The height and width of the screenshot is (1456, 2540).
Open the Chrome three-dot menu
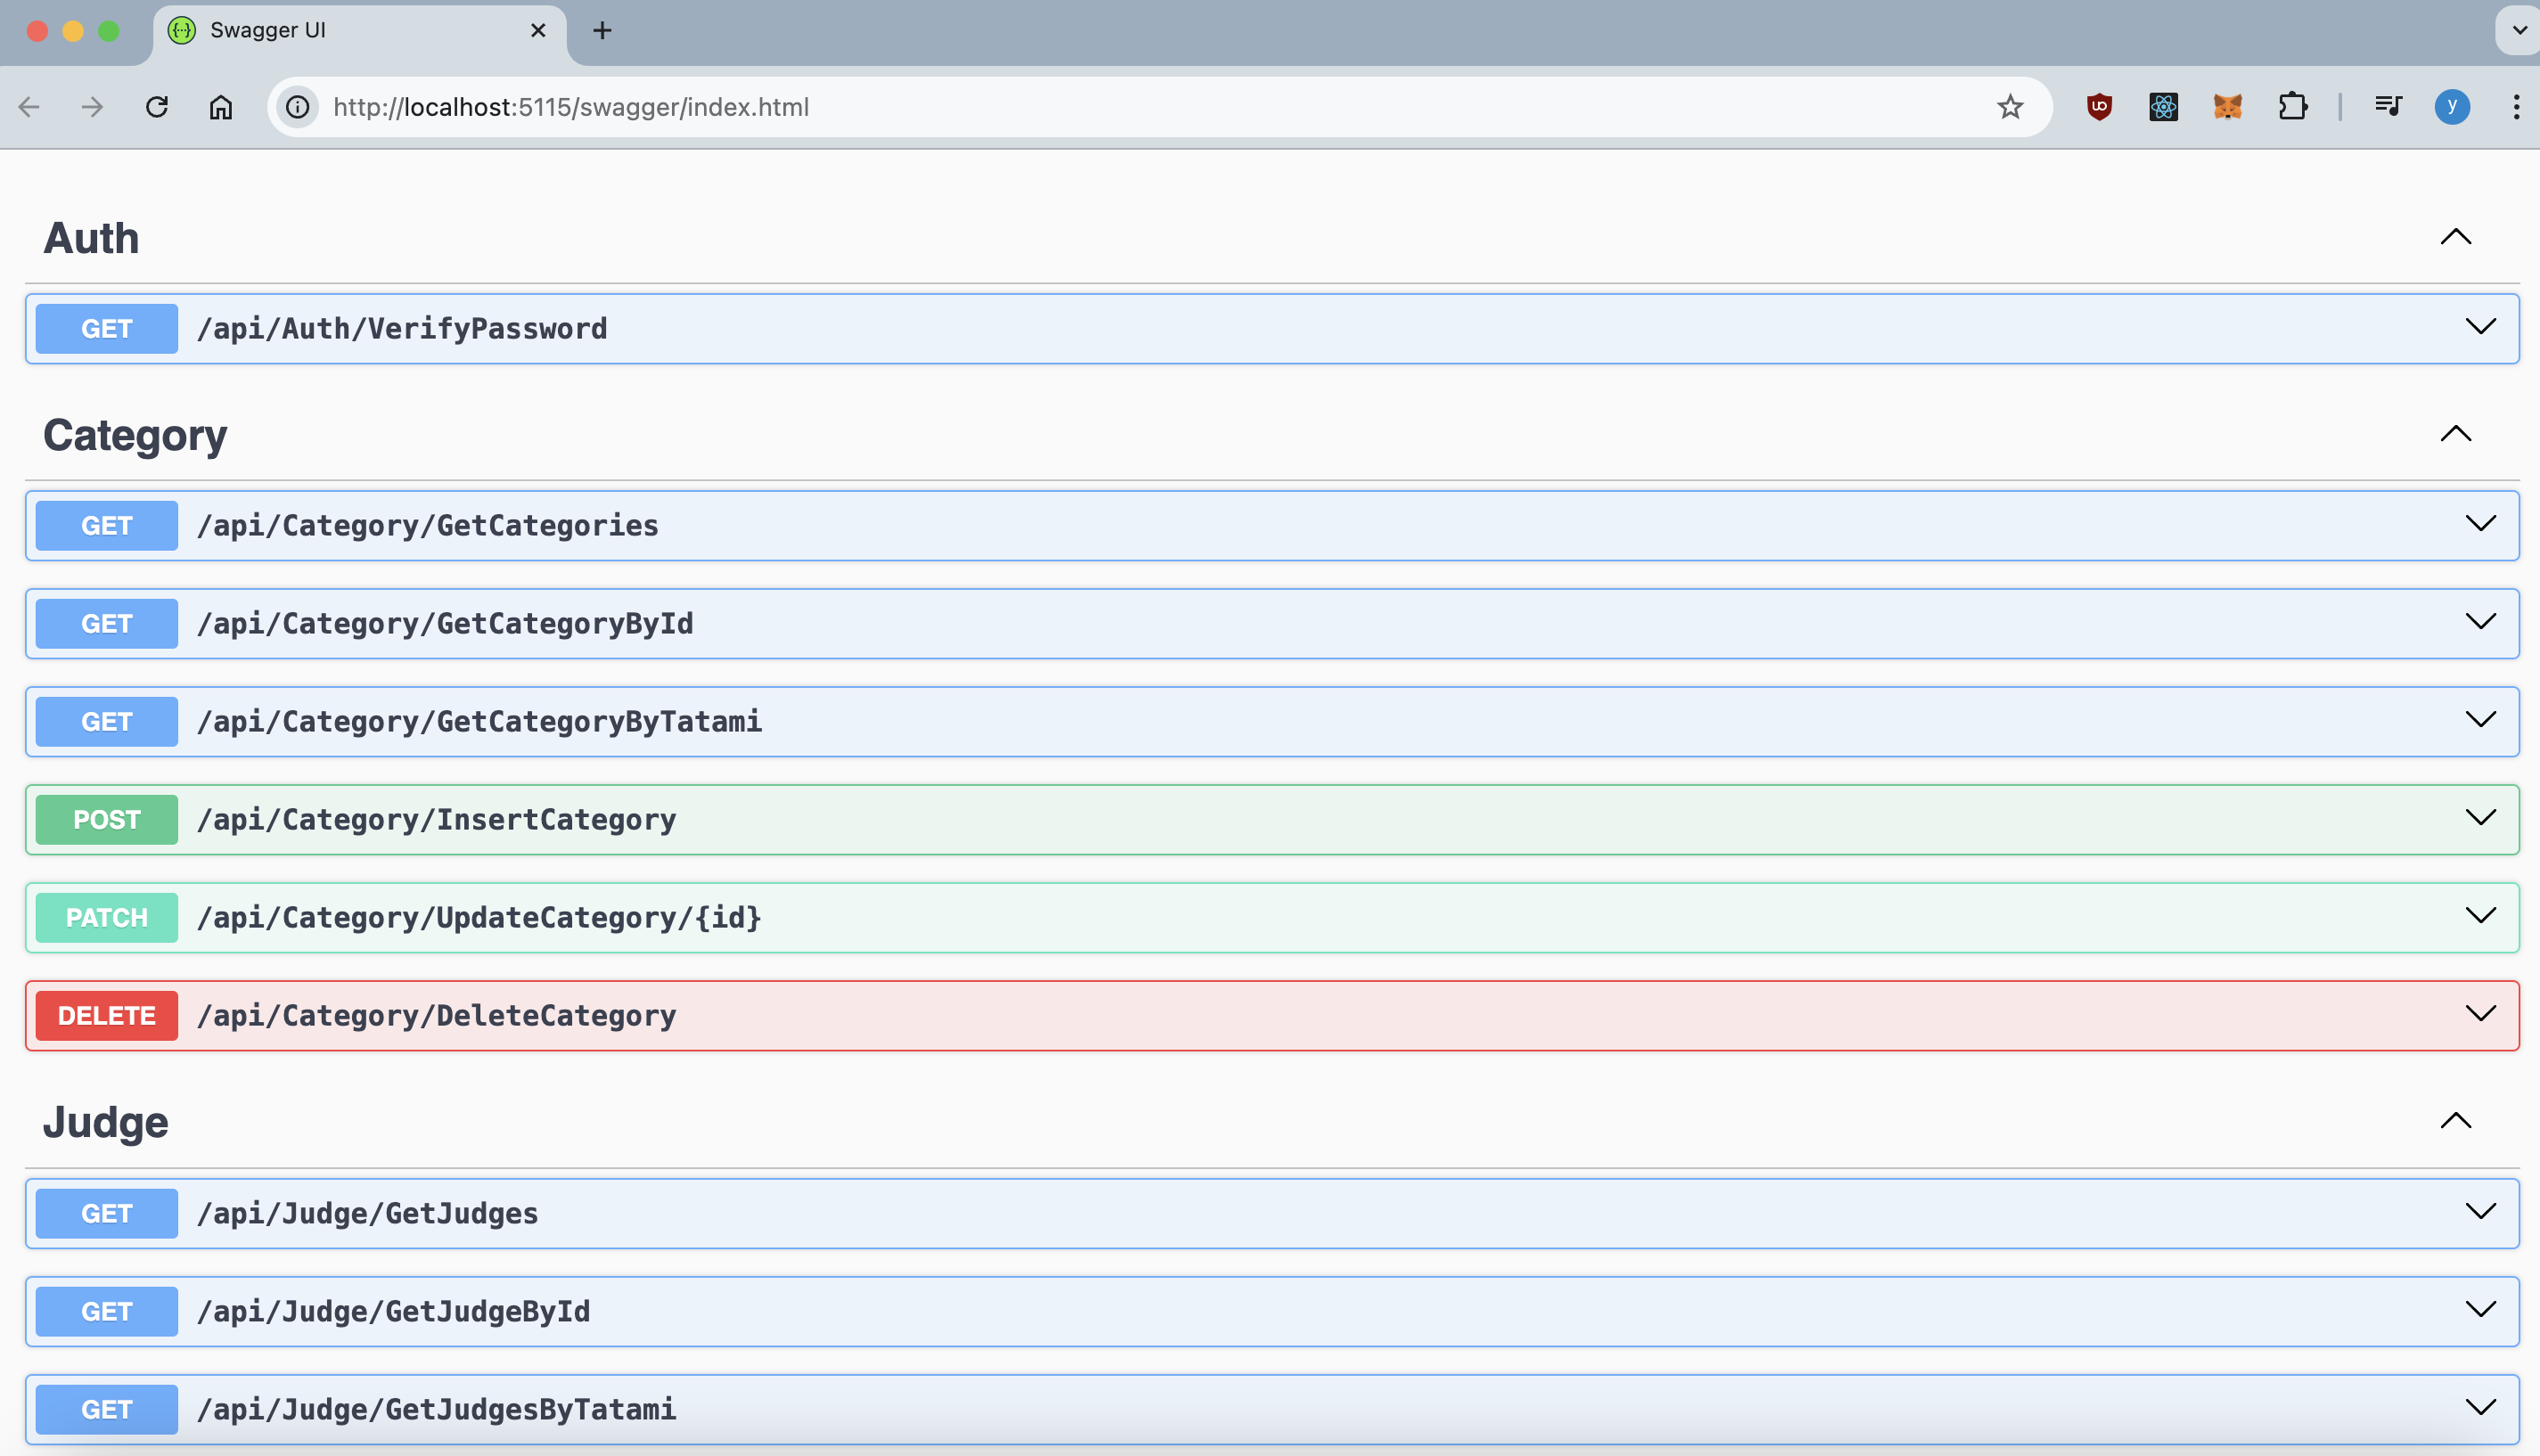point(2516,107)
